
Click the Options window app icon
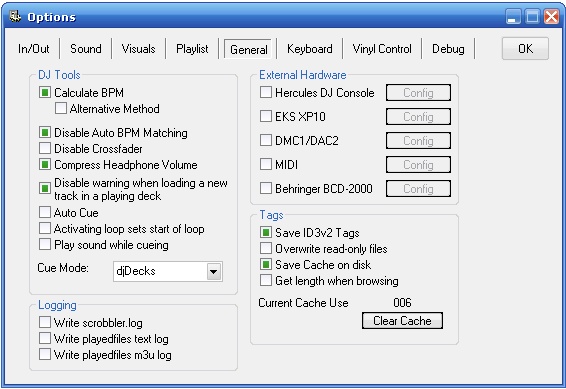coord(14,17)
